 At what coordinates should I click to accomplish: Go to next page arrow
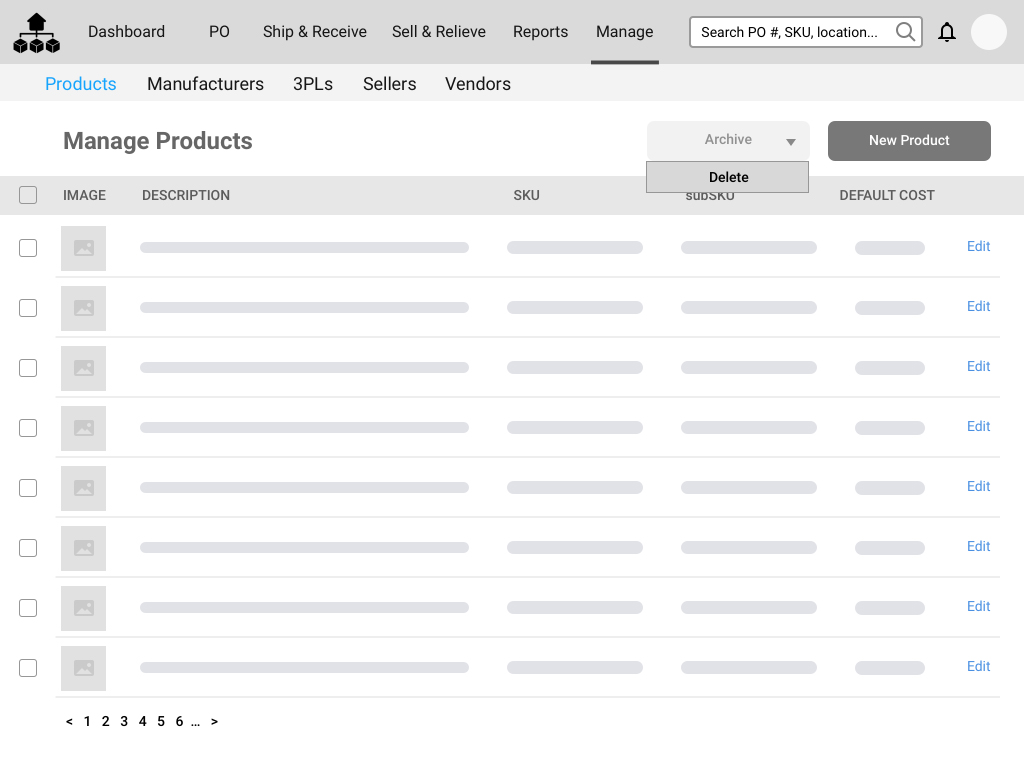tap(214, 721)
